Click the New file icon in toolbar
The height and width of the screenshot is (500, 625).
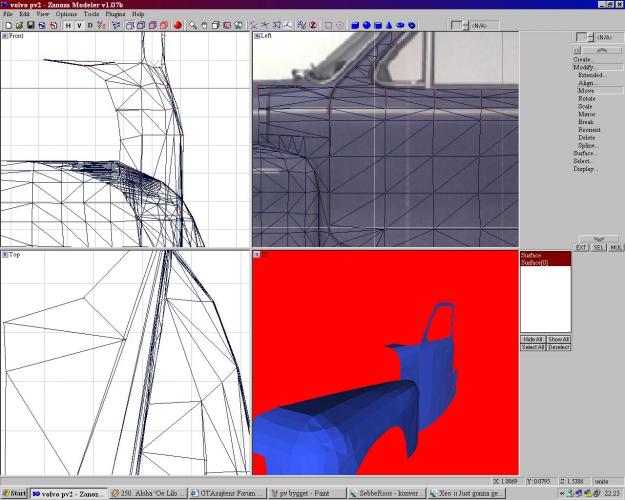(7, 25)
